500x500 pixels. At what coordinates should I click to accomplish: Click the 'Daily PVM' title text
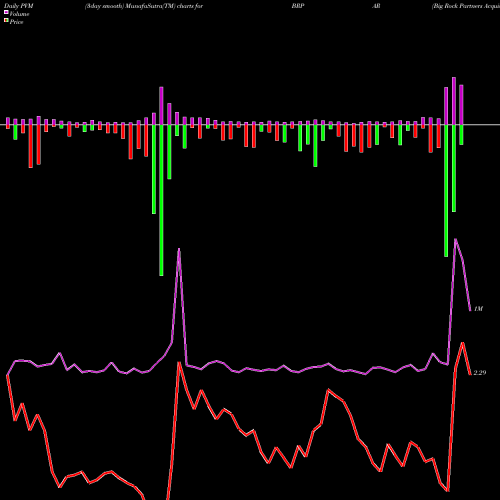(19, 6)
